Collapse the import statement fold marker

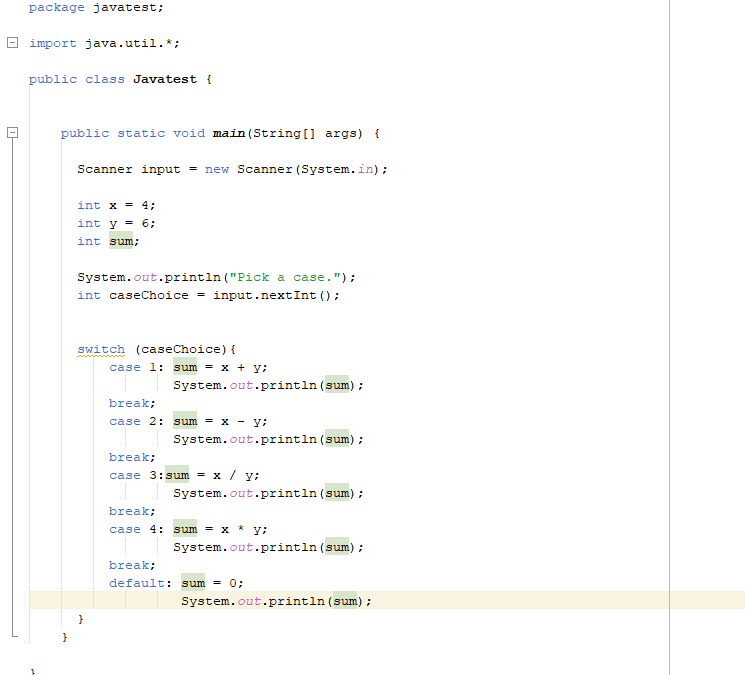12,43
